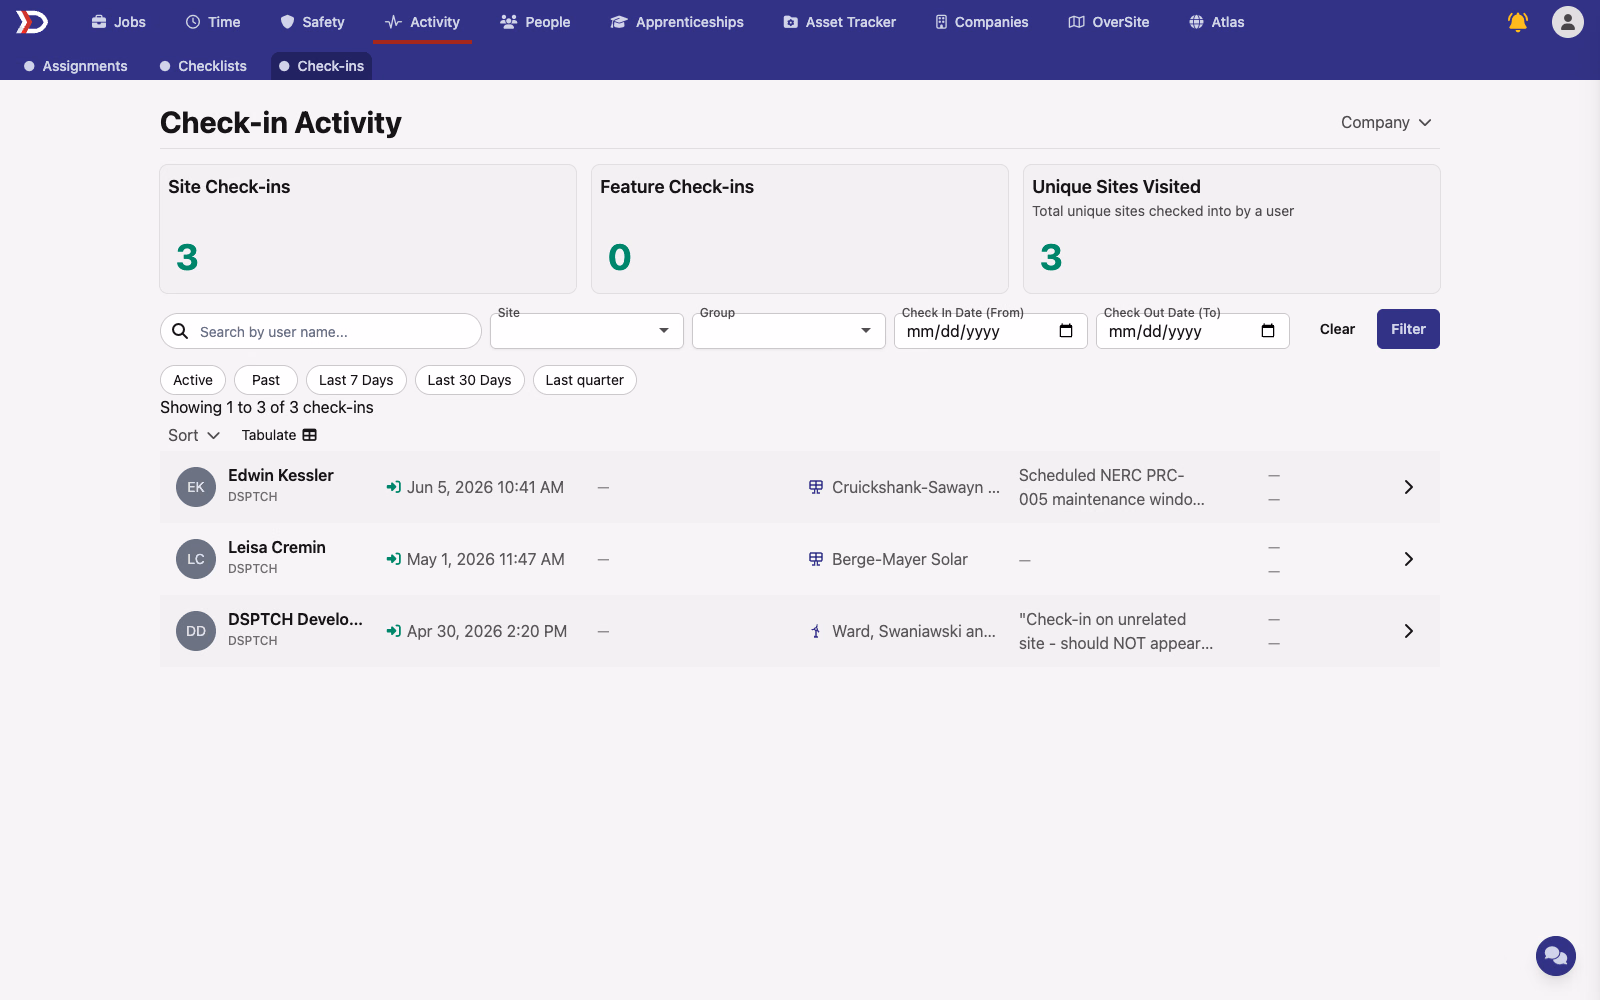Click check-in arrow icon beside Jun 5, 2026

394,487
